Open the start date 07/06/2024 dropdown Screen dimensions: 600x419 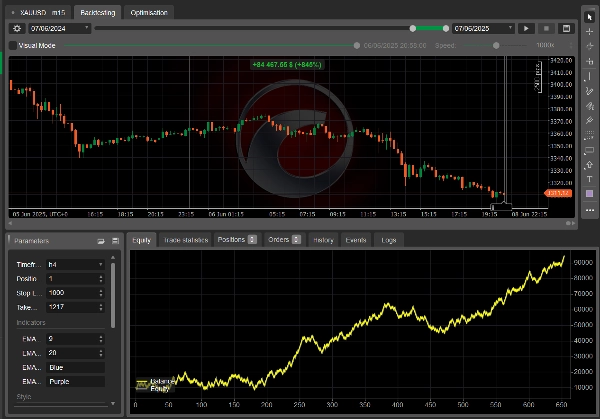(50, 29)
